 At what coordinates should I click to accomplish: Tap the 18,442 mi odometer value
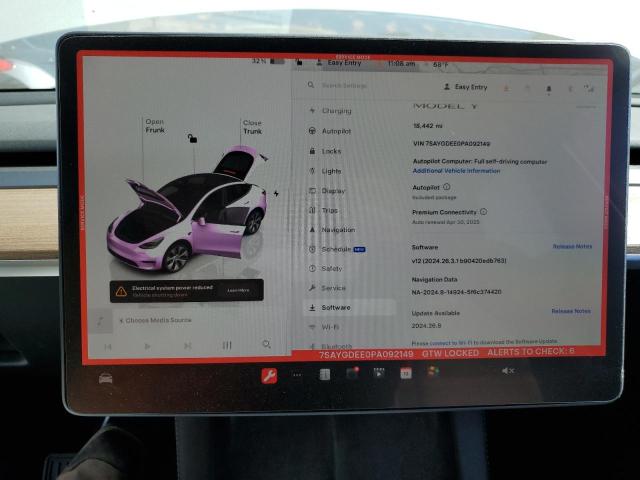pyautogui.click(x=427, y=126)
